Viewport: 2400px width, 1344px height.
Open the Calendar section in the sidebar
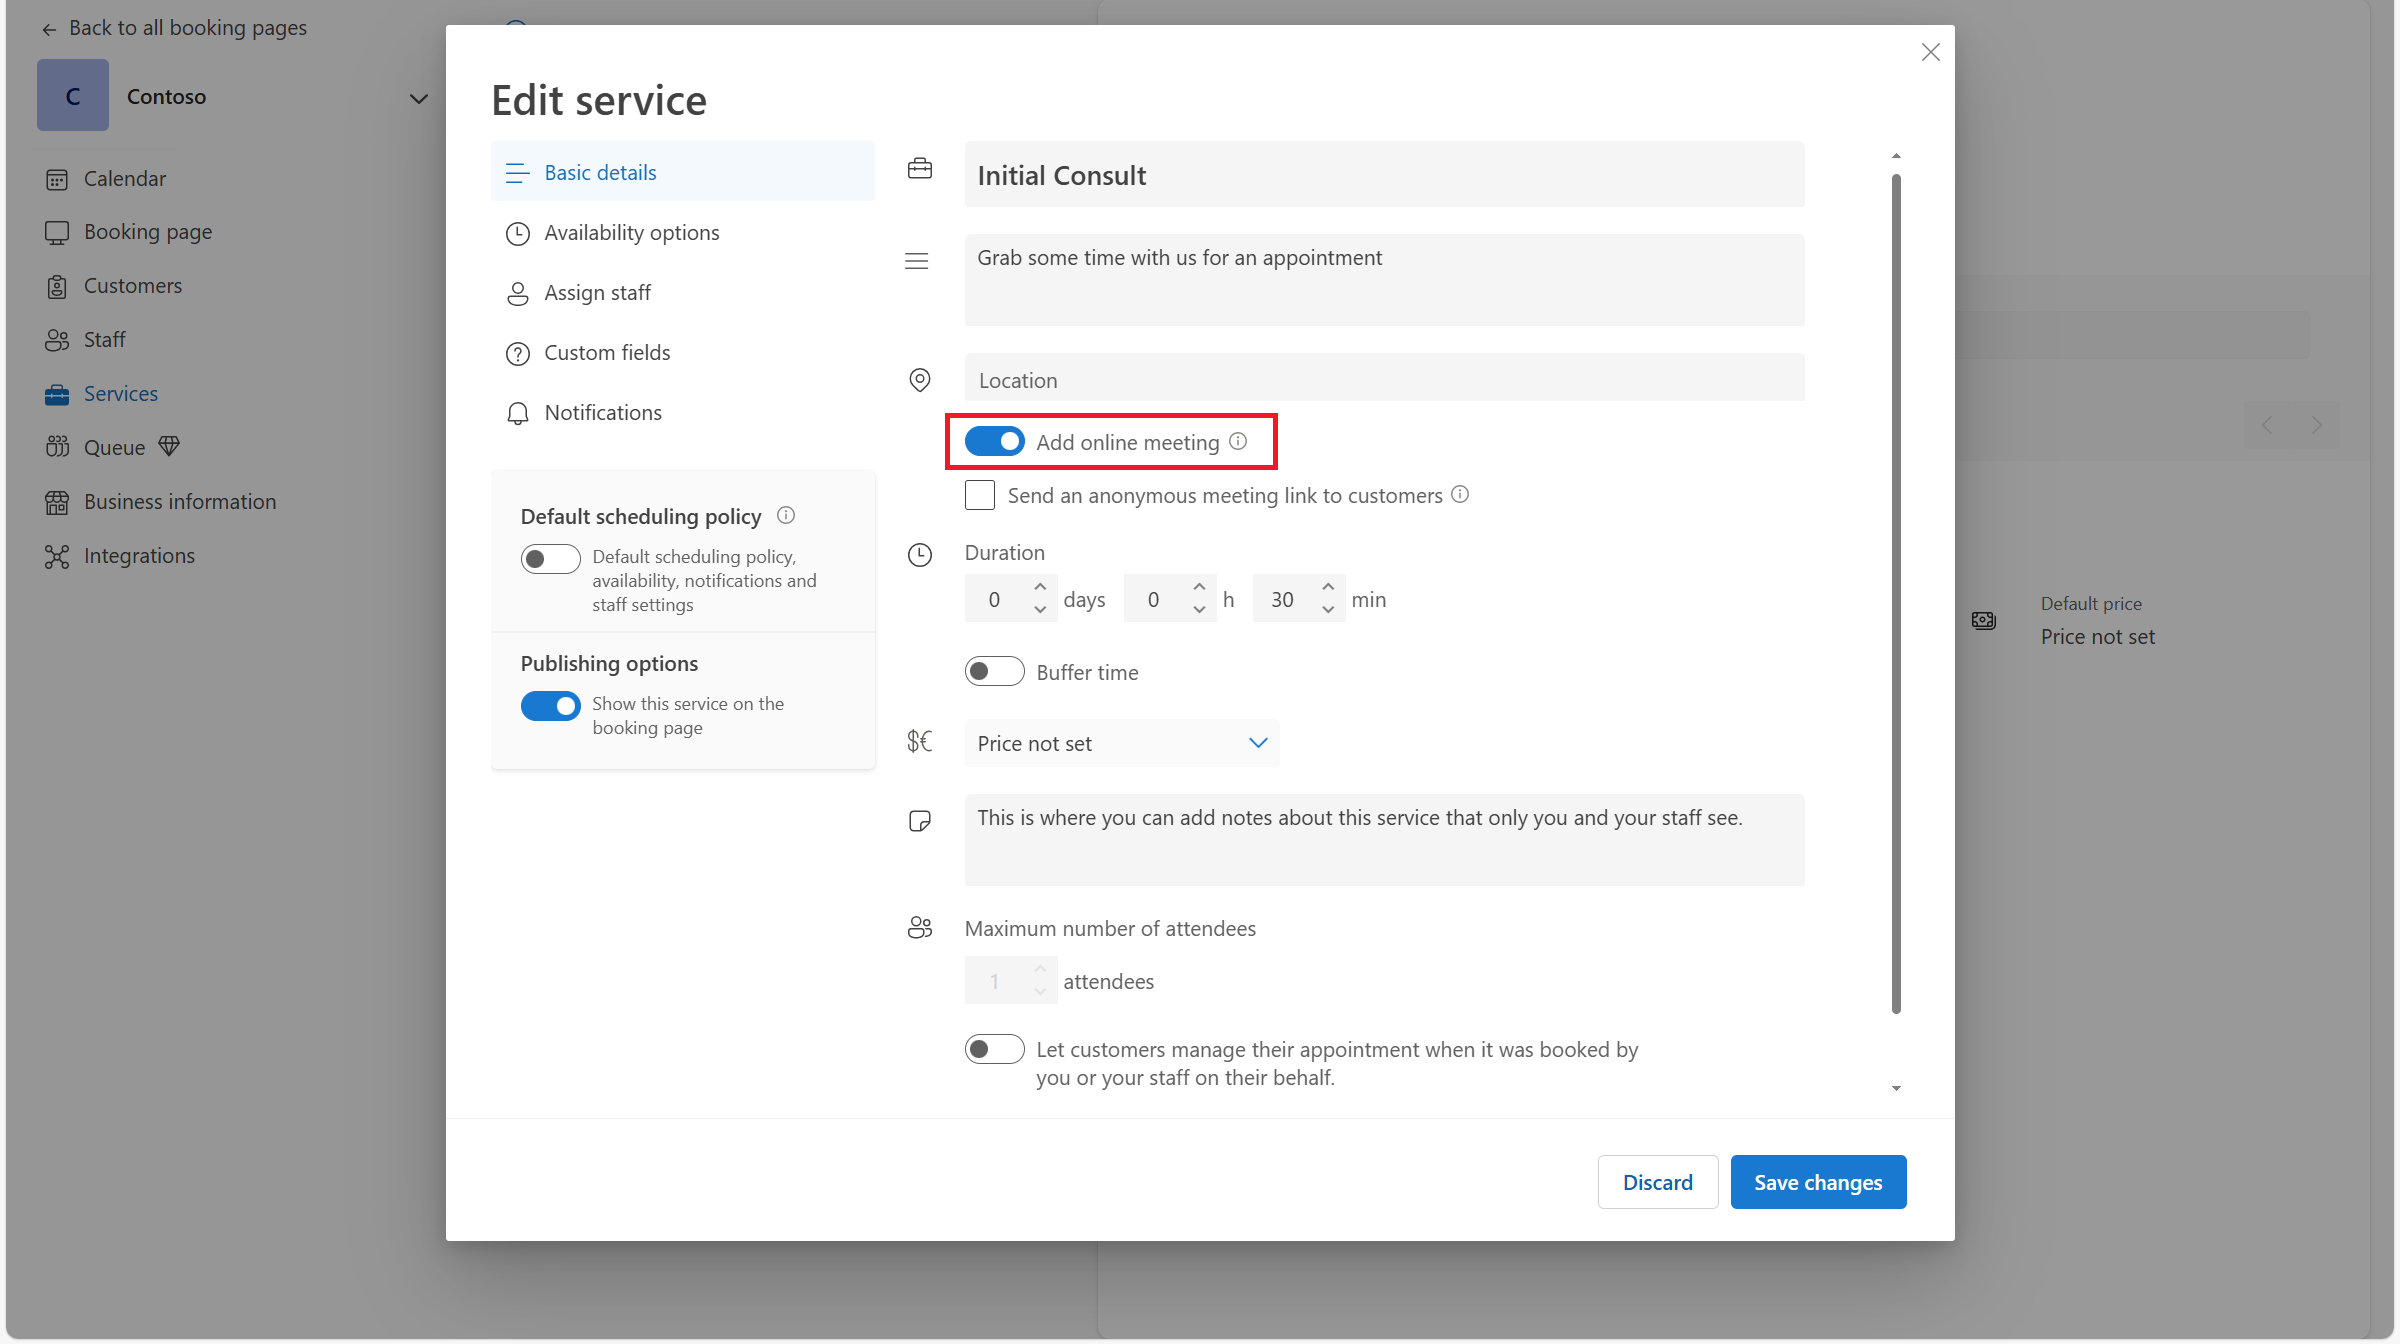click(124, 178)
